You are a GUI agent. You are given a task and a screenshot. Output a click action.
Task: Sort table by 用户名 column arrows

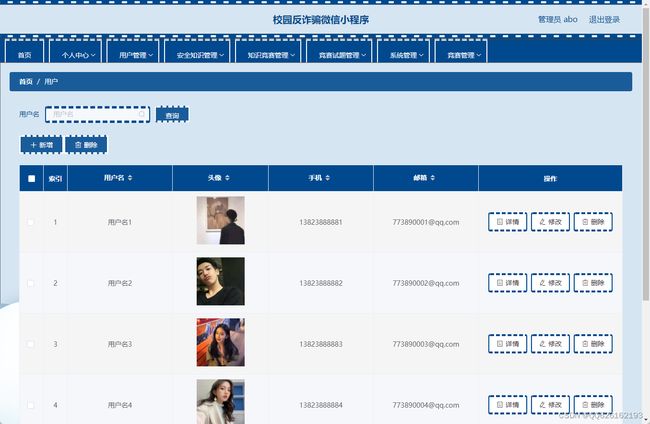130,178
